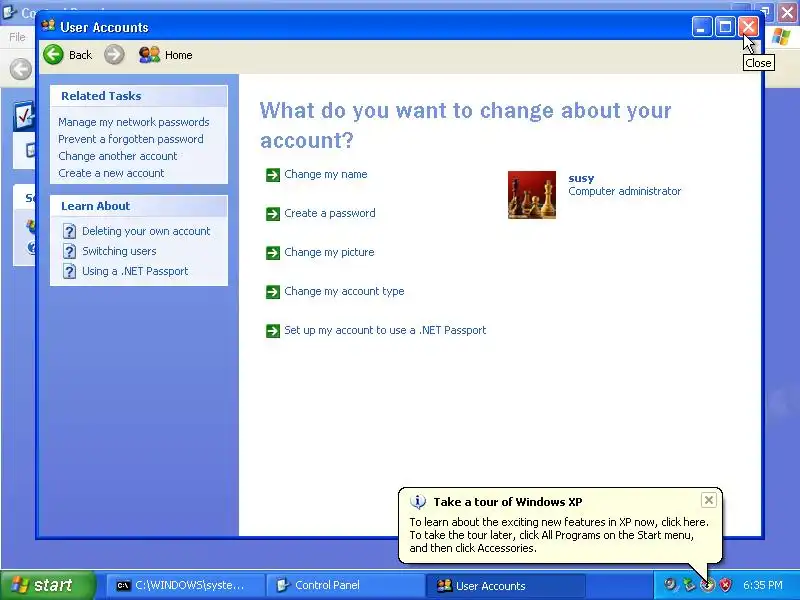This screenshot has height=600, width=800.
Task: Click the account name susy
Action: (581, 178)
